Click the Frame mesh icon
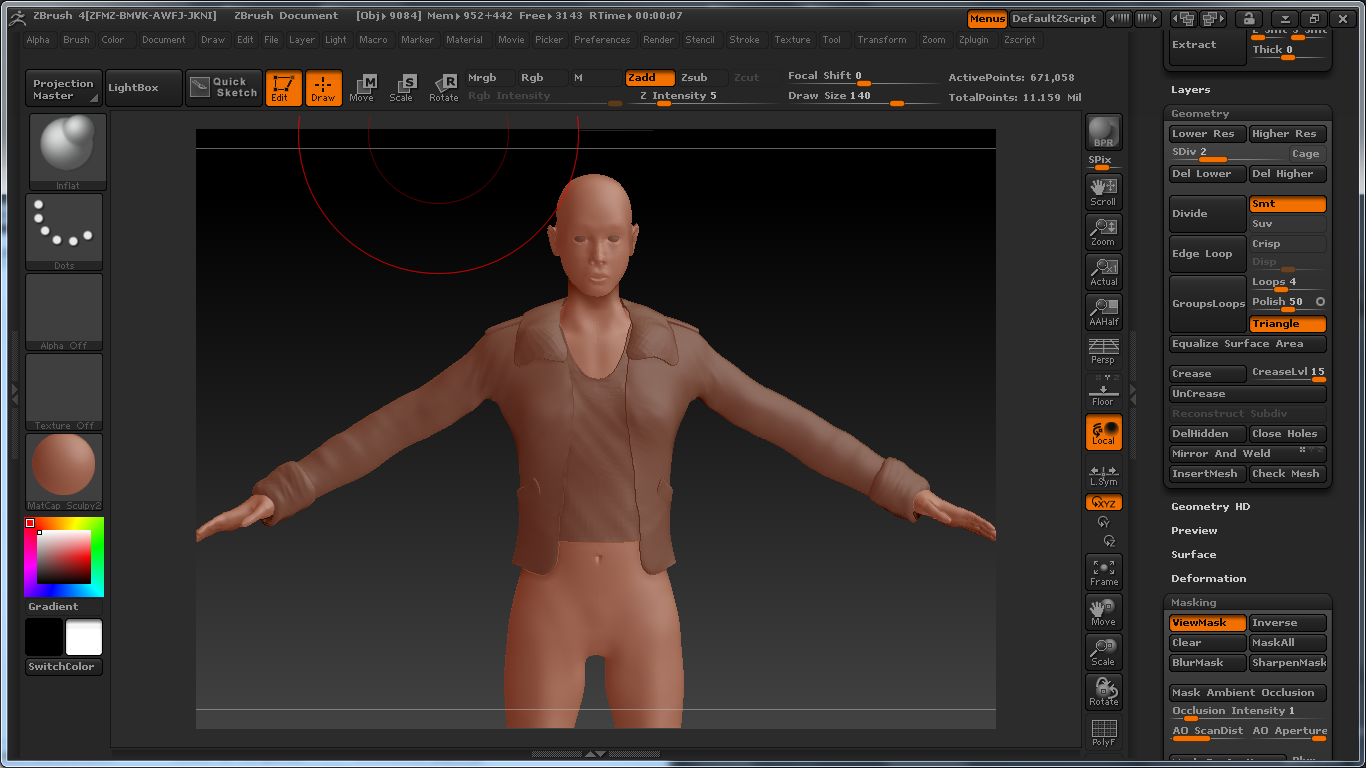 tap(1103, 572)
